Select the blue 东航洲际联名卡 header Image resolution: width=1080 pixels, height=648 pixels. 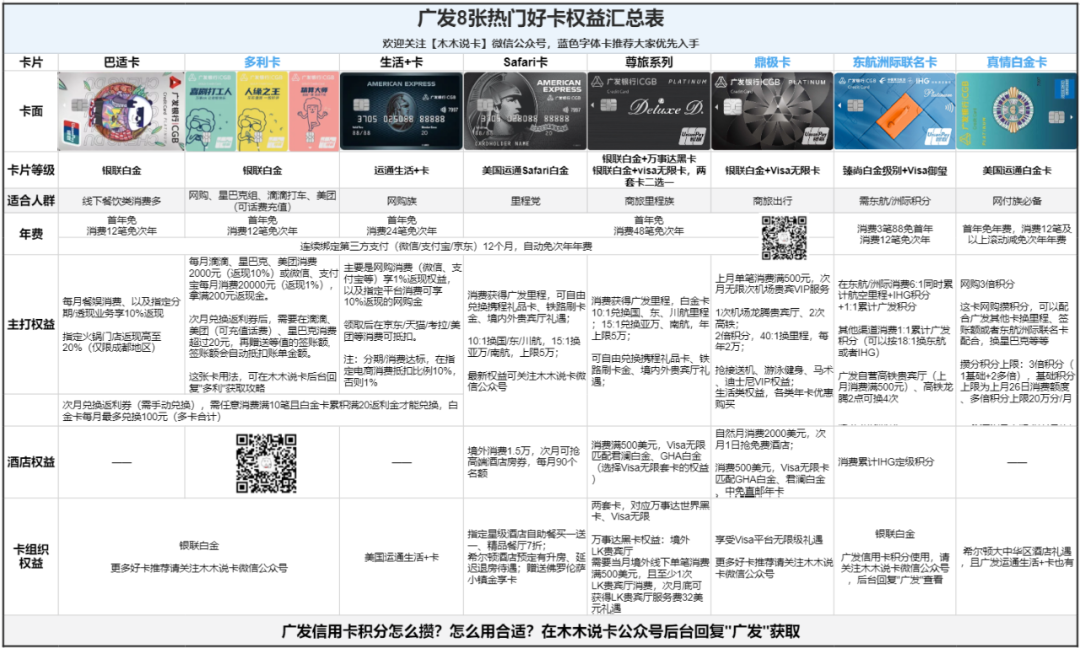click(895, 62)
